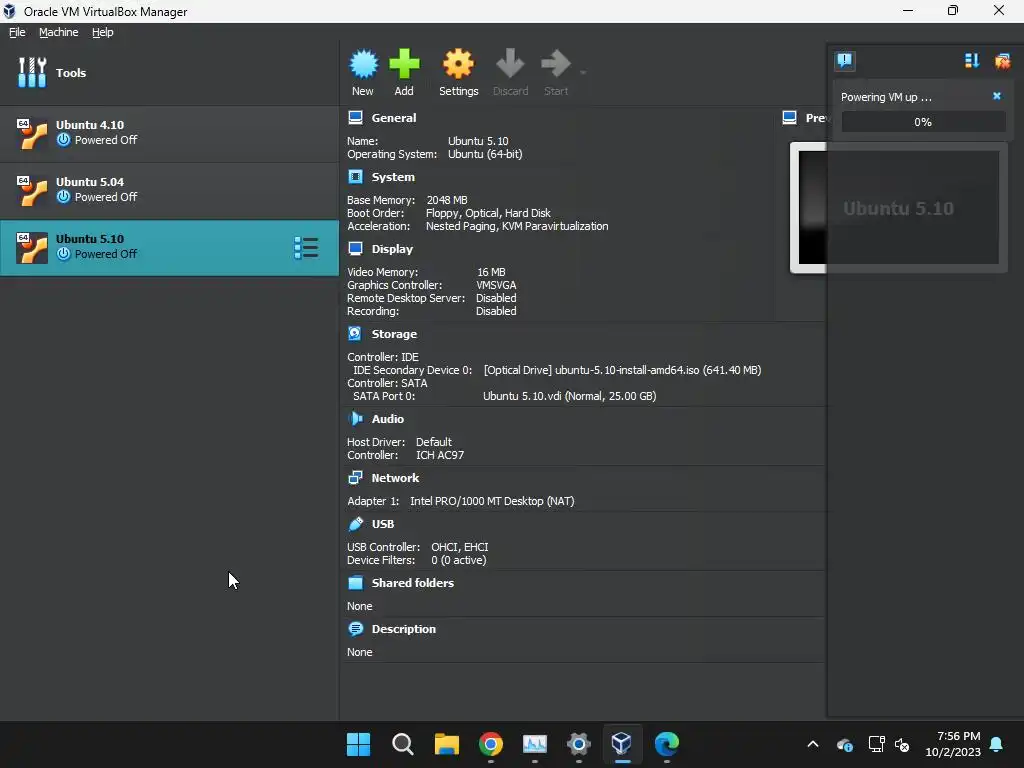Open the Help menu
This screenshot has height=768, width=1024.
pos(103,32)
